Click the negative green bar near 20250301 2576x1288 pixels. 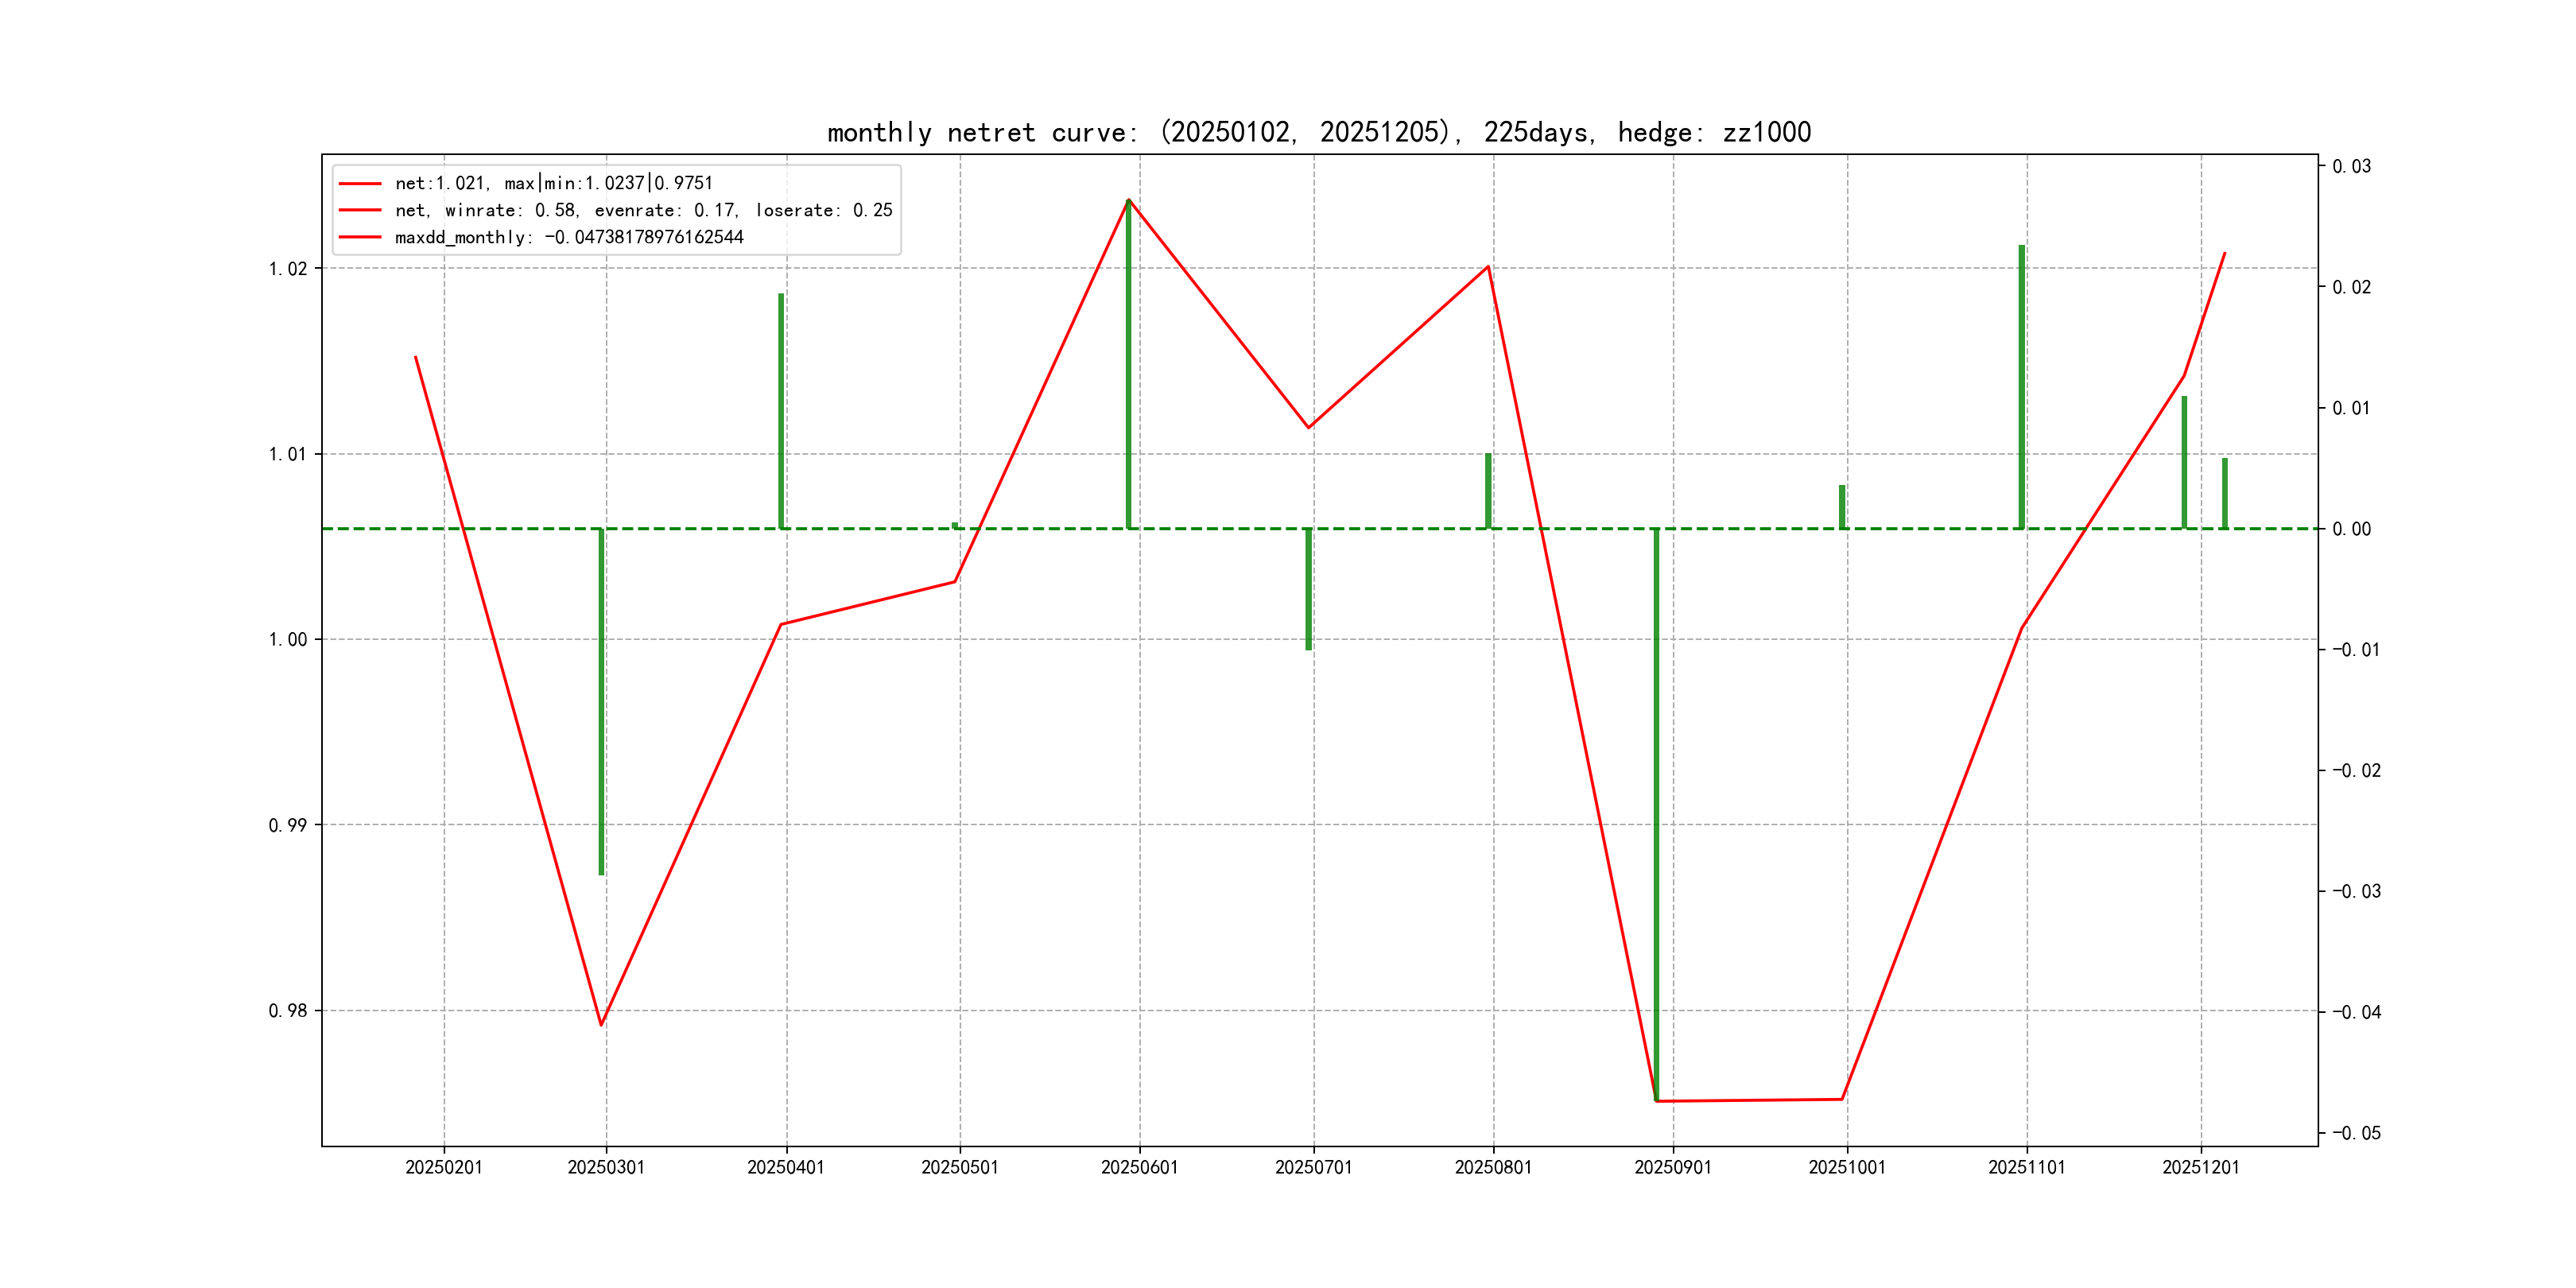coord(601,700)
